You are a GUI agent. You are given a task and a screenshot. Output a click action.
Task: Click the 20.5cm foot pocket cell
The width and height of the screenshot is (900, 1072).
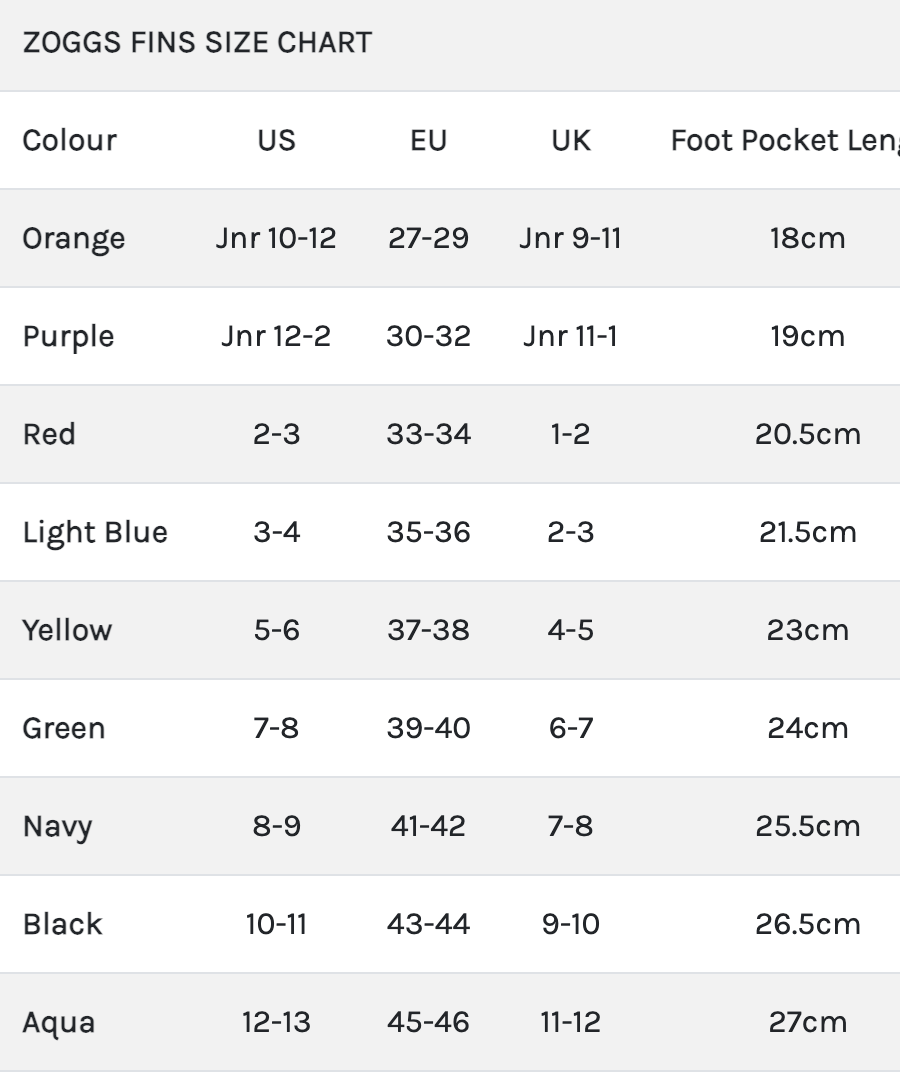(x=807, y=434)
